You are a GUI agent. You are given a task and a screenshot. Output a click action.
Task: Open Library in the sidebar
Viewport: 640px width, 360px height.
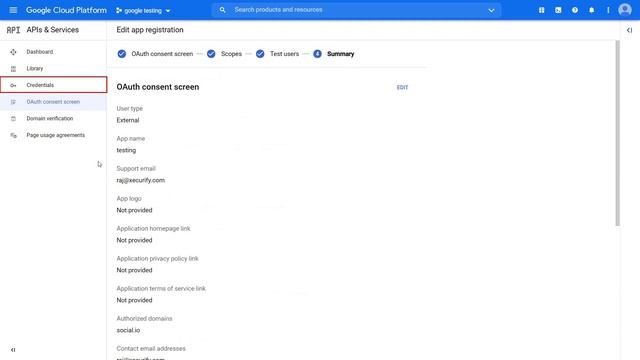click(53, 69)
